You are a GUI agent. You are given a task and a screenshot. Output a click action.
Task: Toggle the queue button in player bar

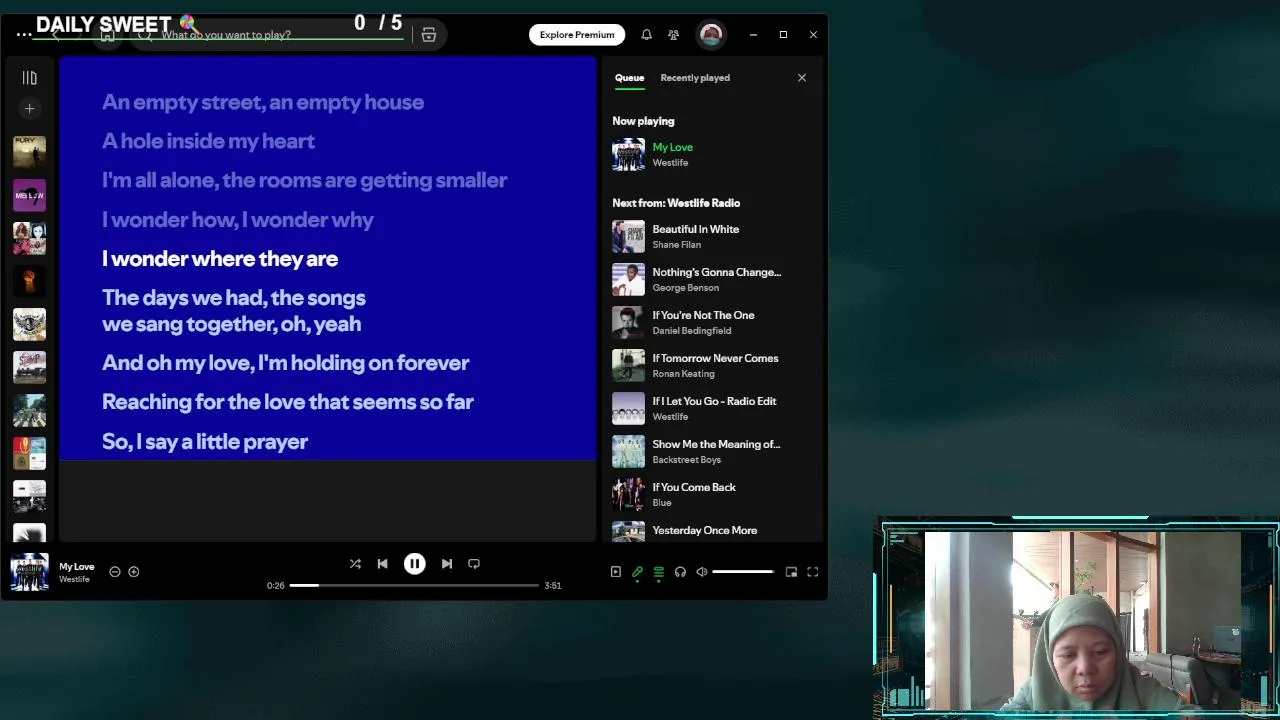(659, 572)
